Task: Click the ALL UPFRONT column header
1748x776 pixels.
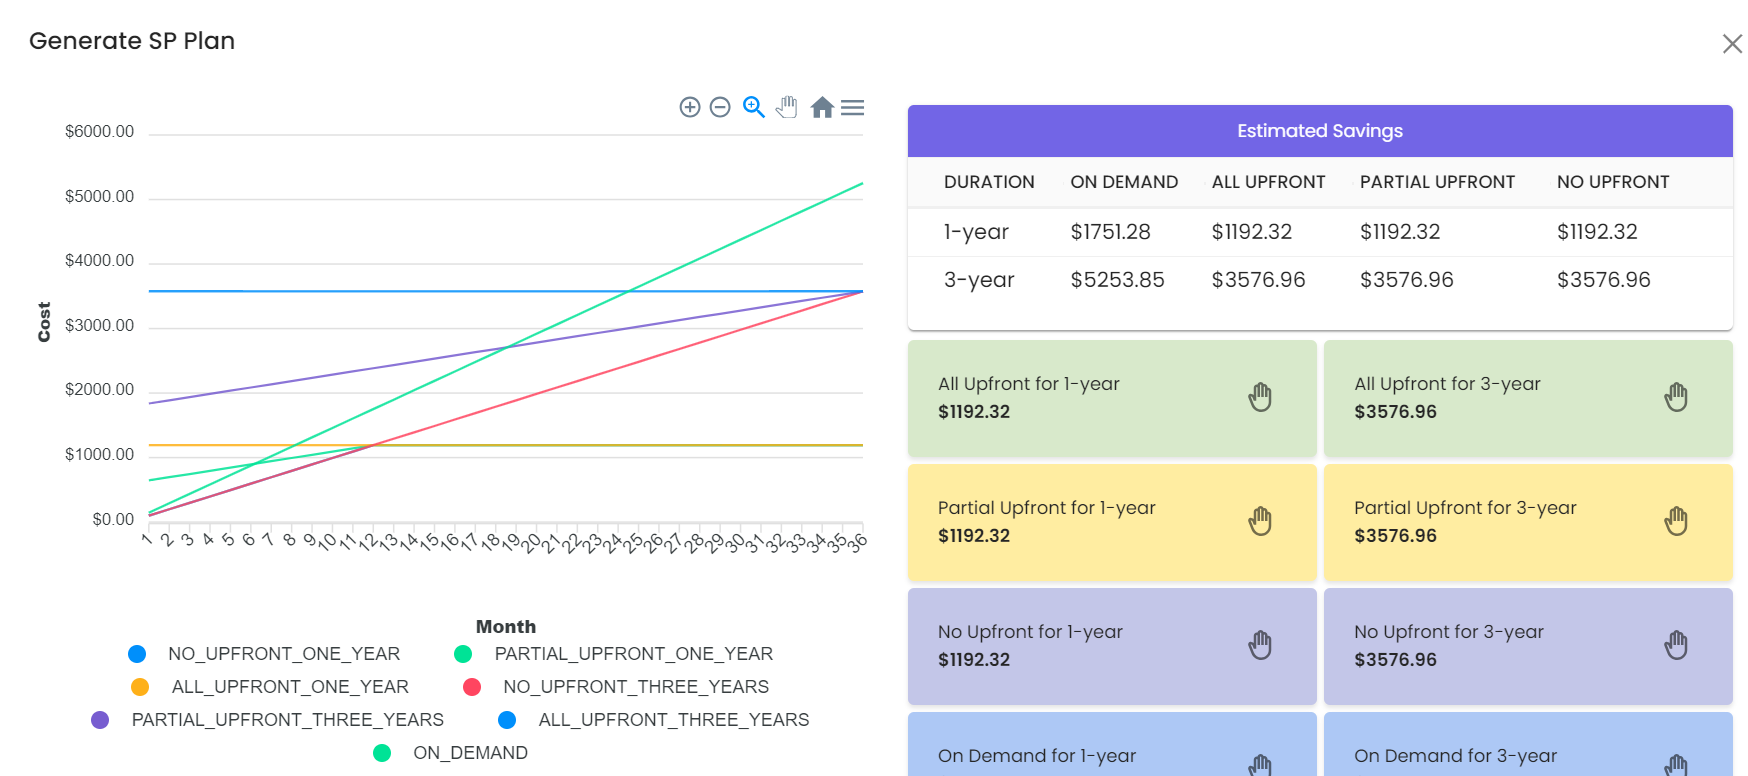Action: [1268, 182]
